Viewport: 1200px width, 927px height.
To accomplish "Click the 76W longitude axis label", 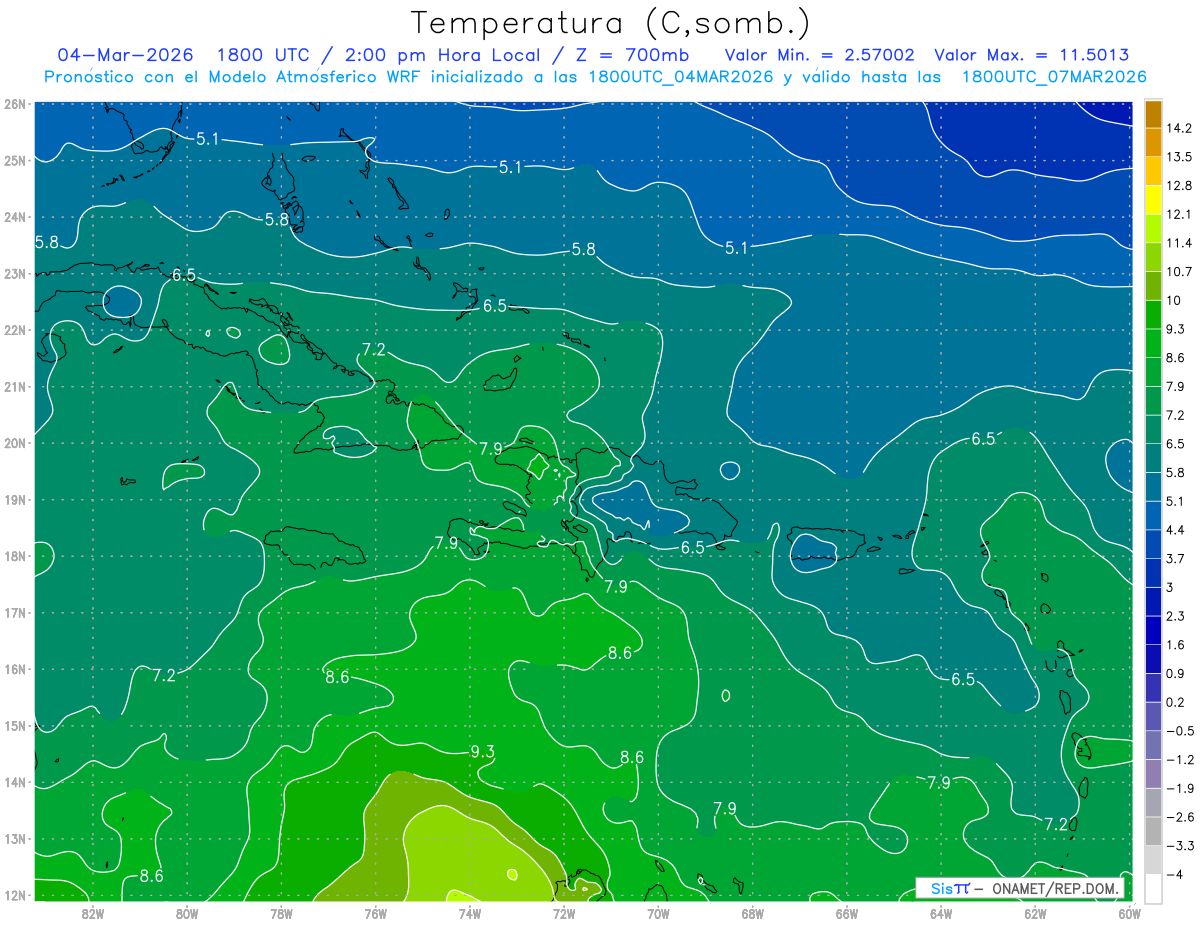I will [x=375, y=912].
